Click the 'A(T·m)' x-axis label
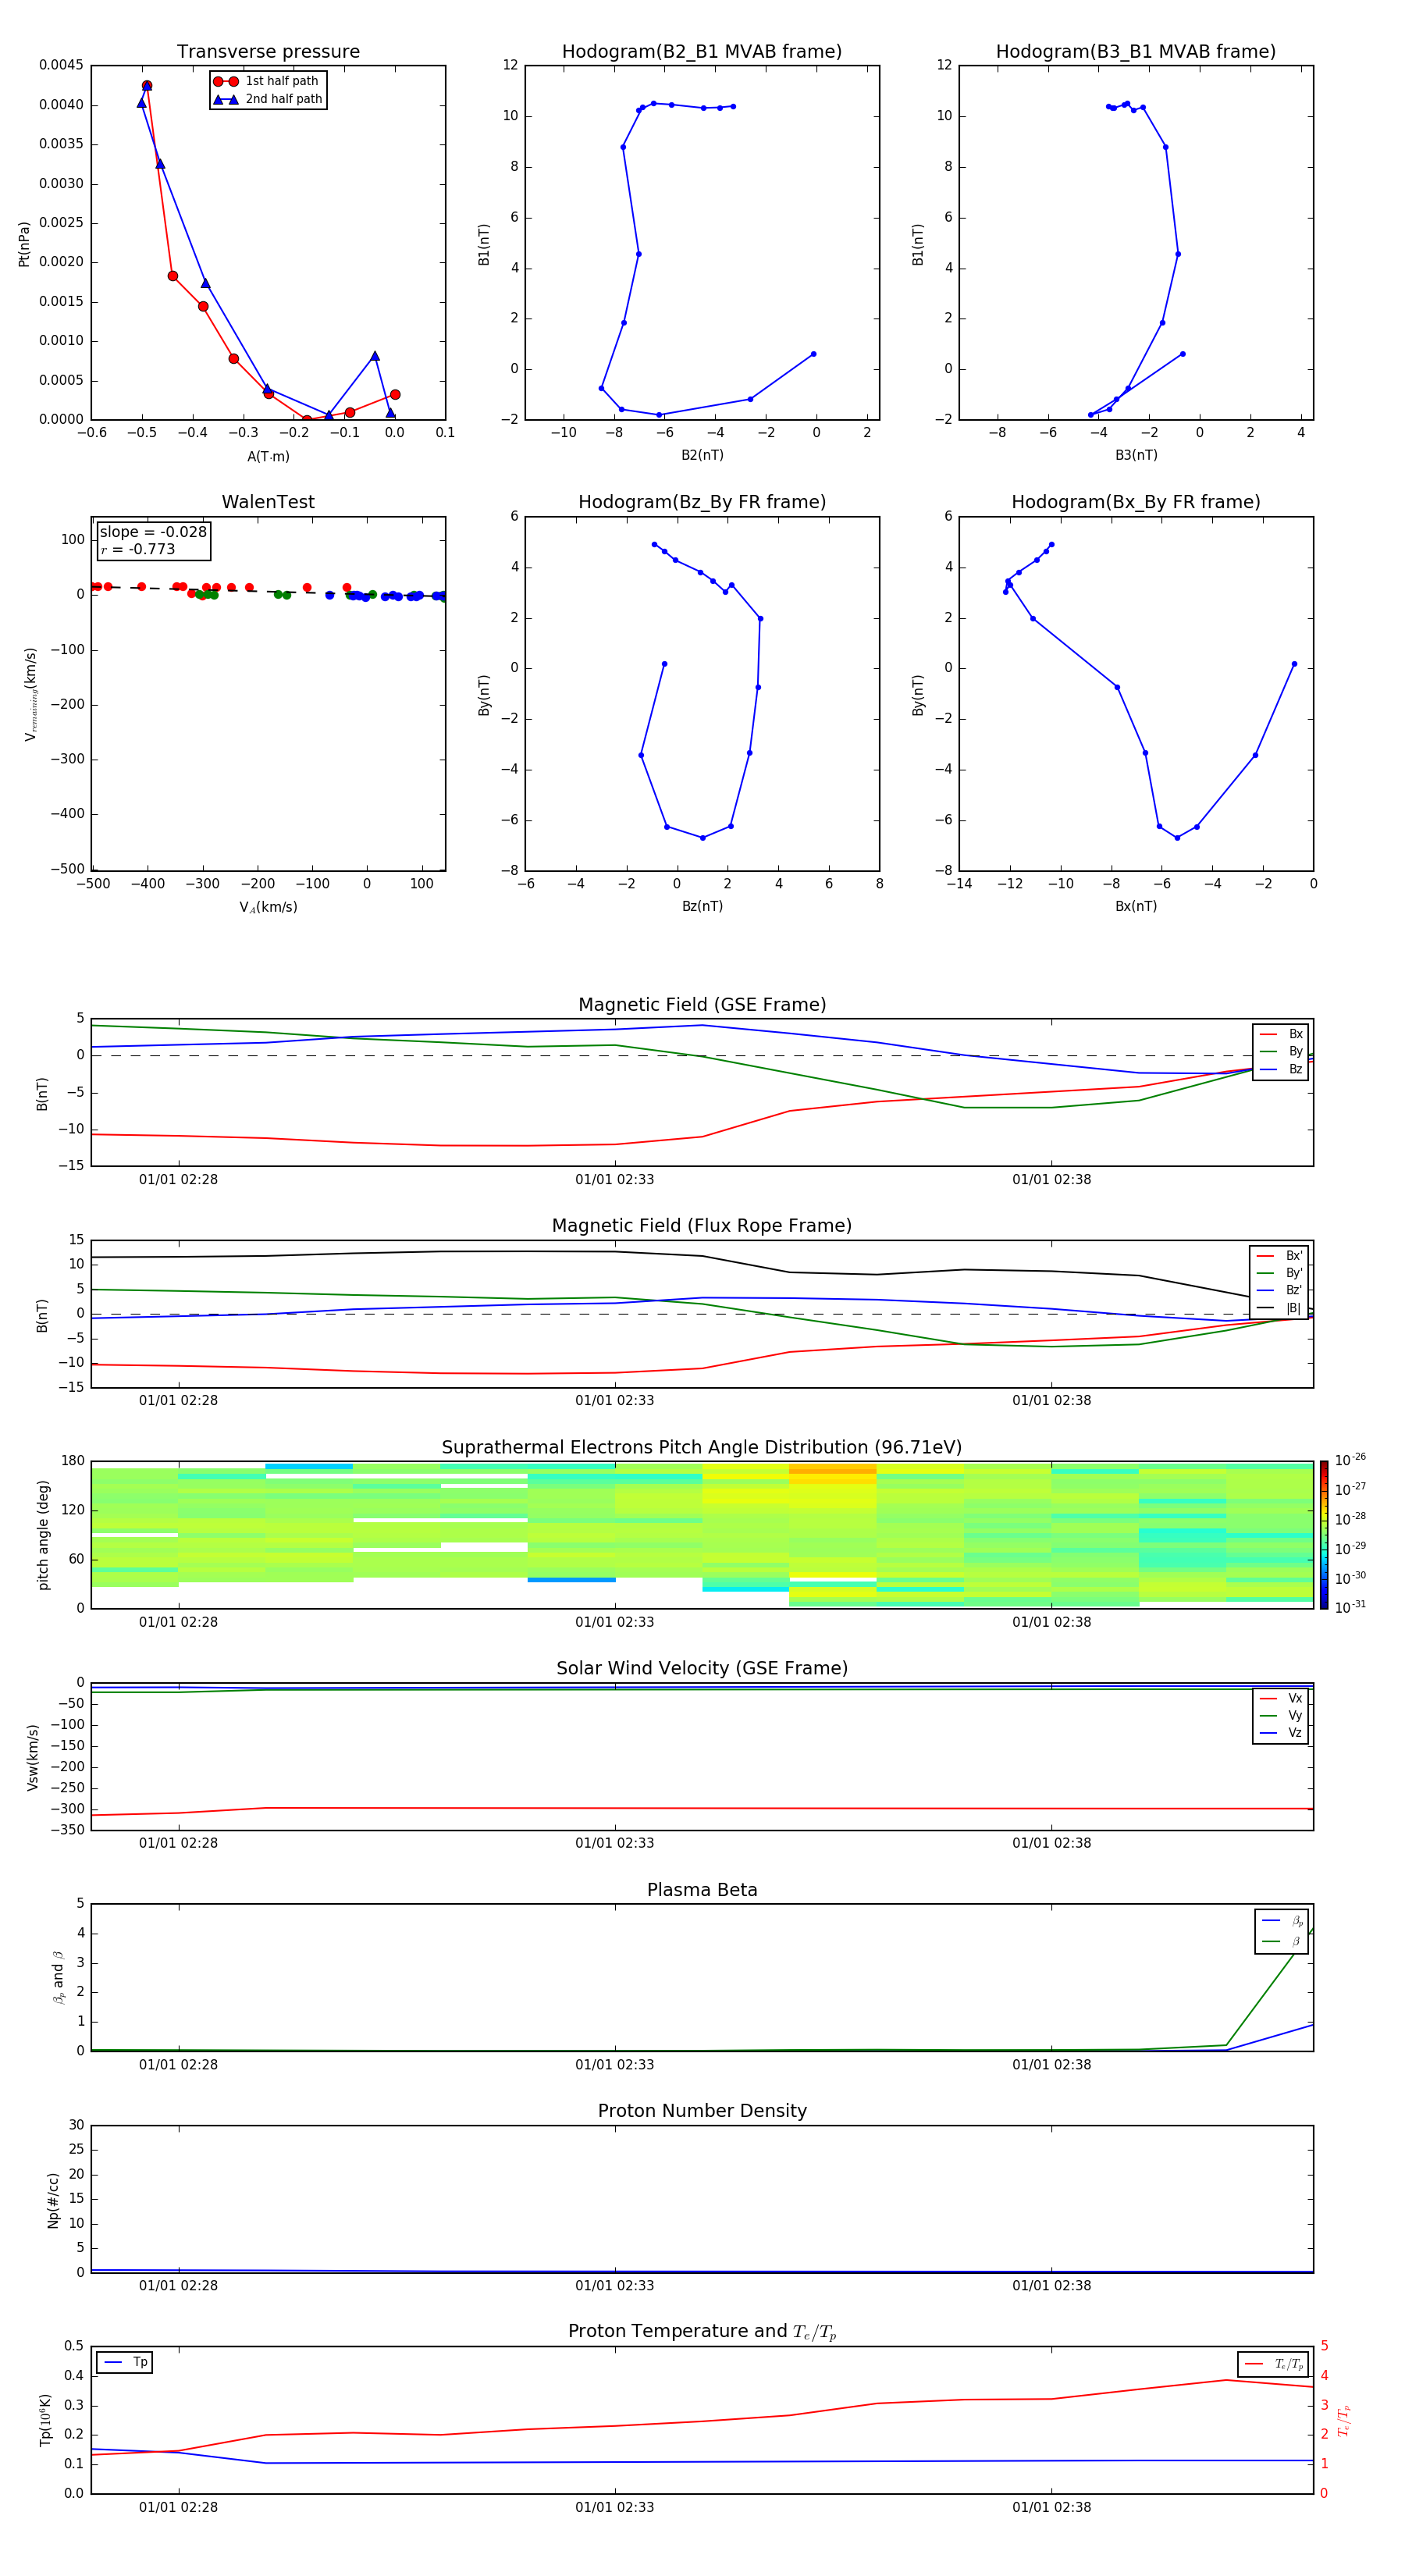This screenshot has width=1405, height=2576. [x=268, y=456]
